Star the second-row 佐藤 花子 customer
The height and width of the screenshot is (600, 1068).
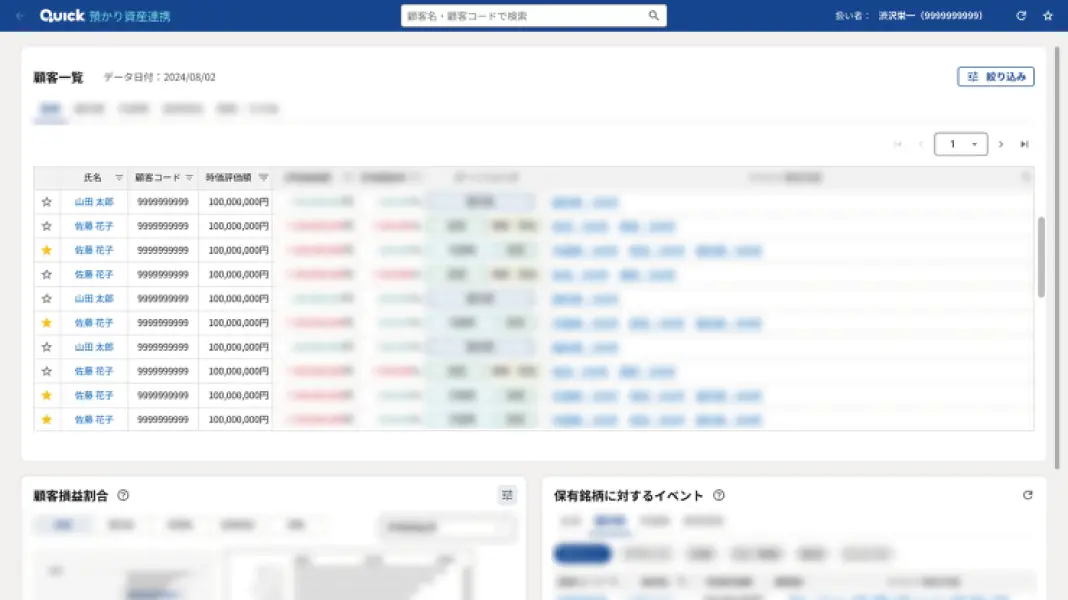click(x=46, y=226)
